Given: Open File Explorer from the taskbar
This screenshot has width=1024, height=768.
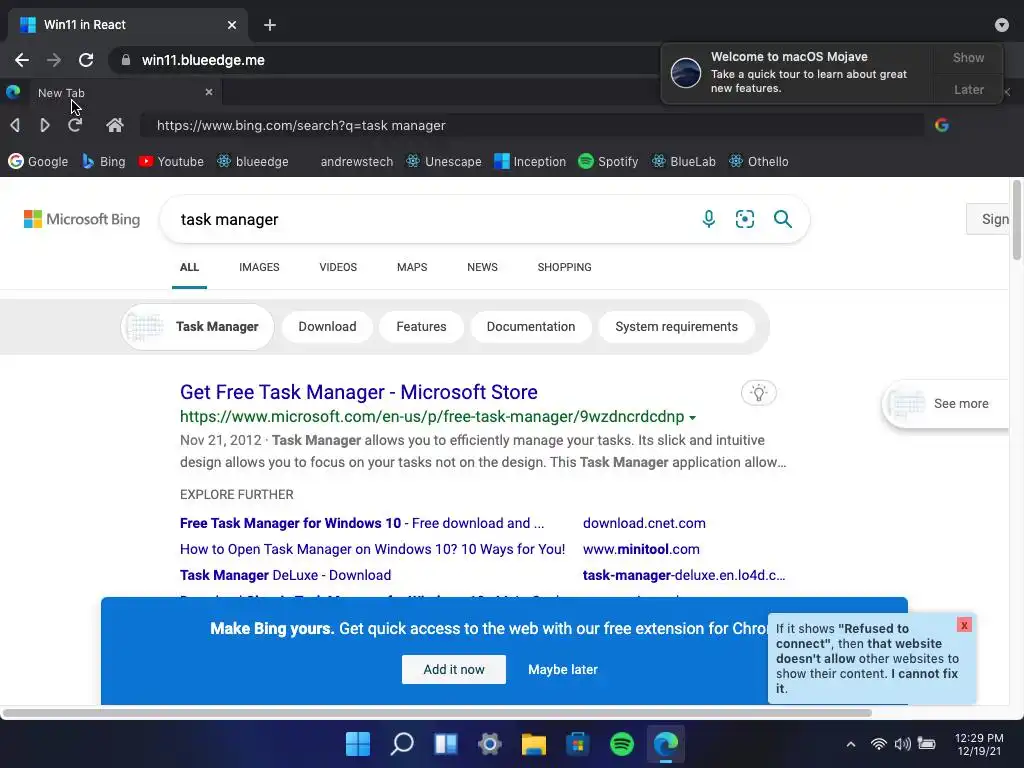Looking at the screenshot, I should click(534, 744).
